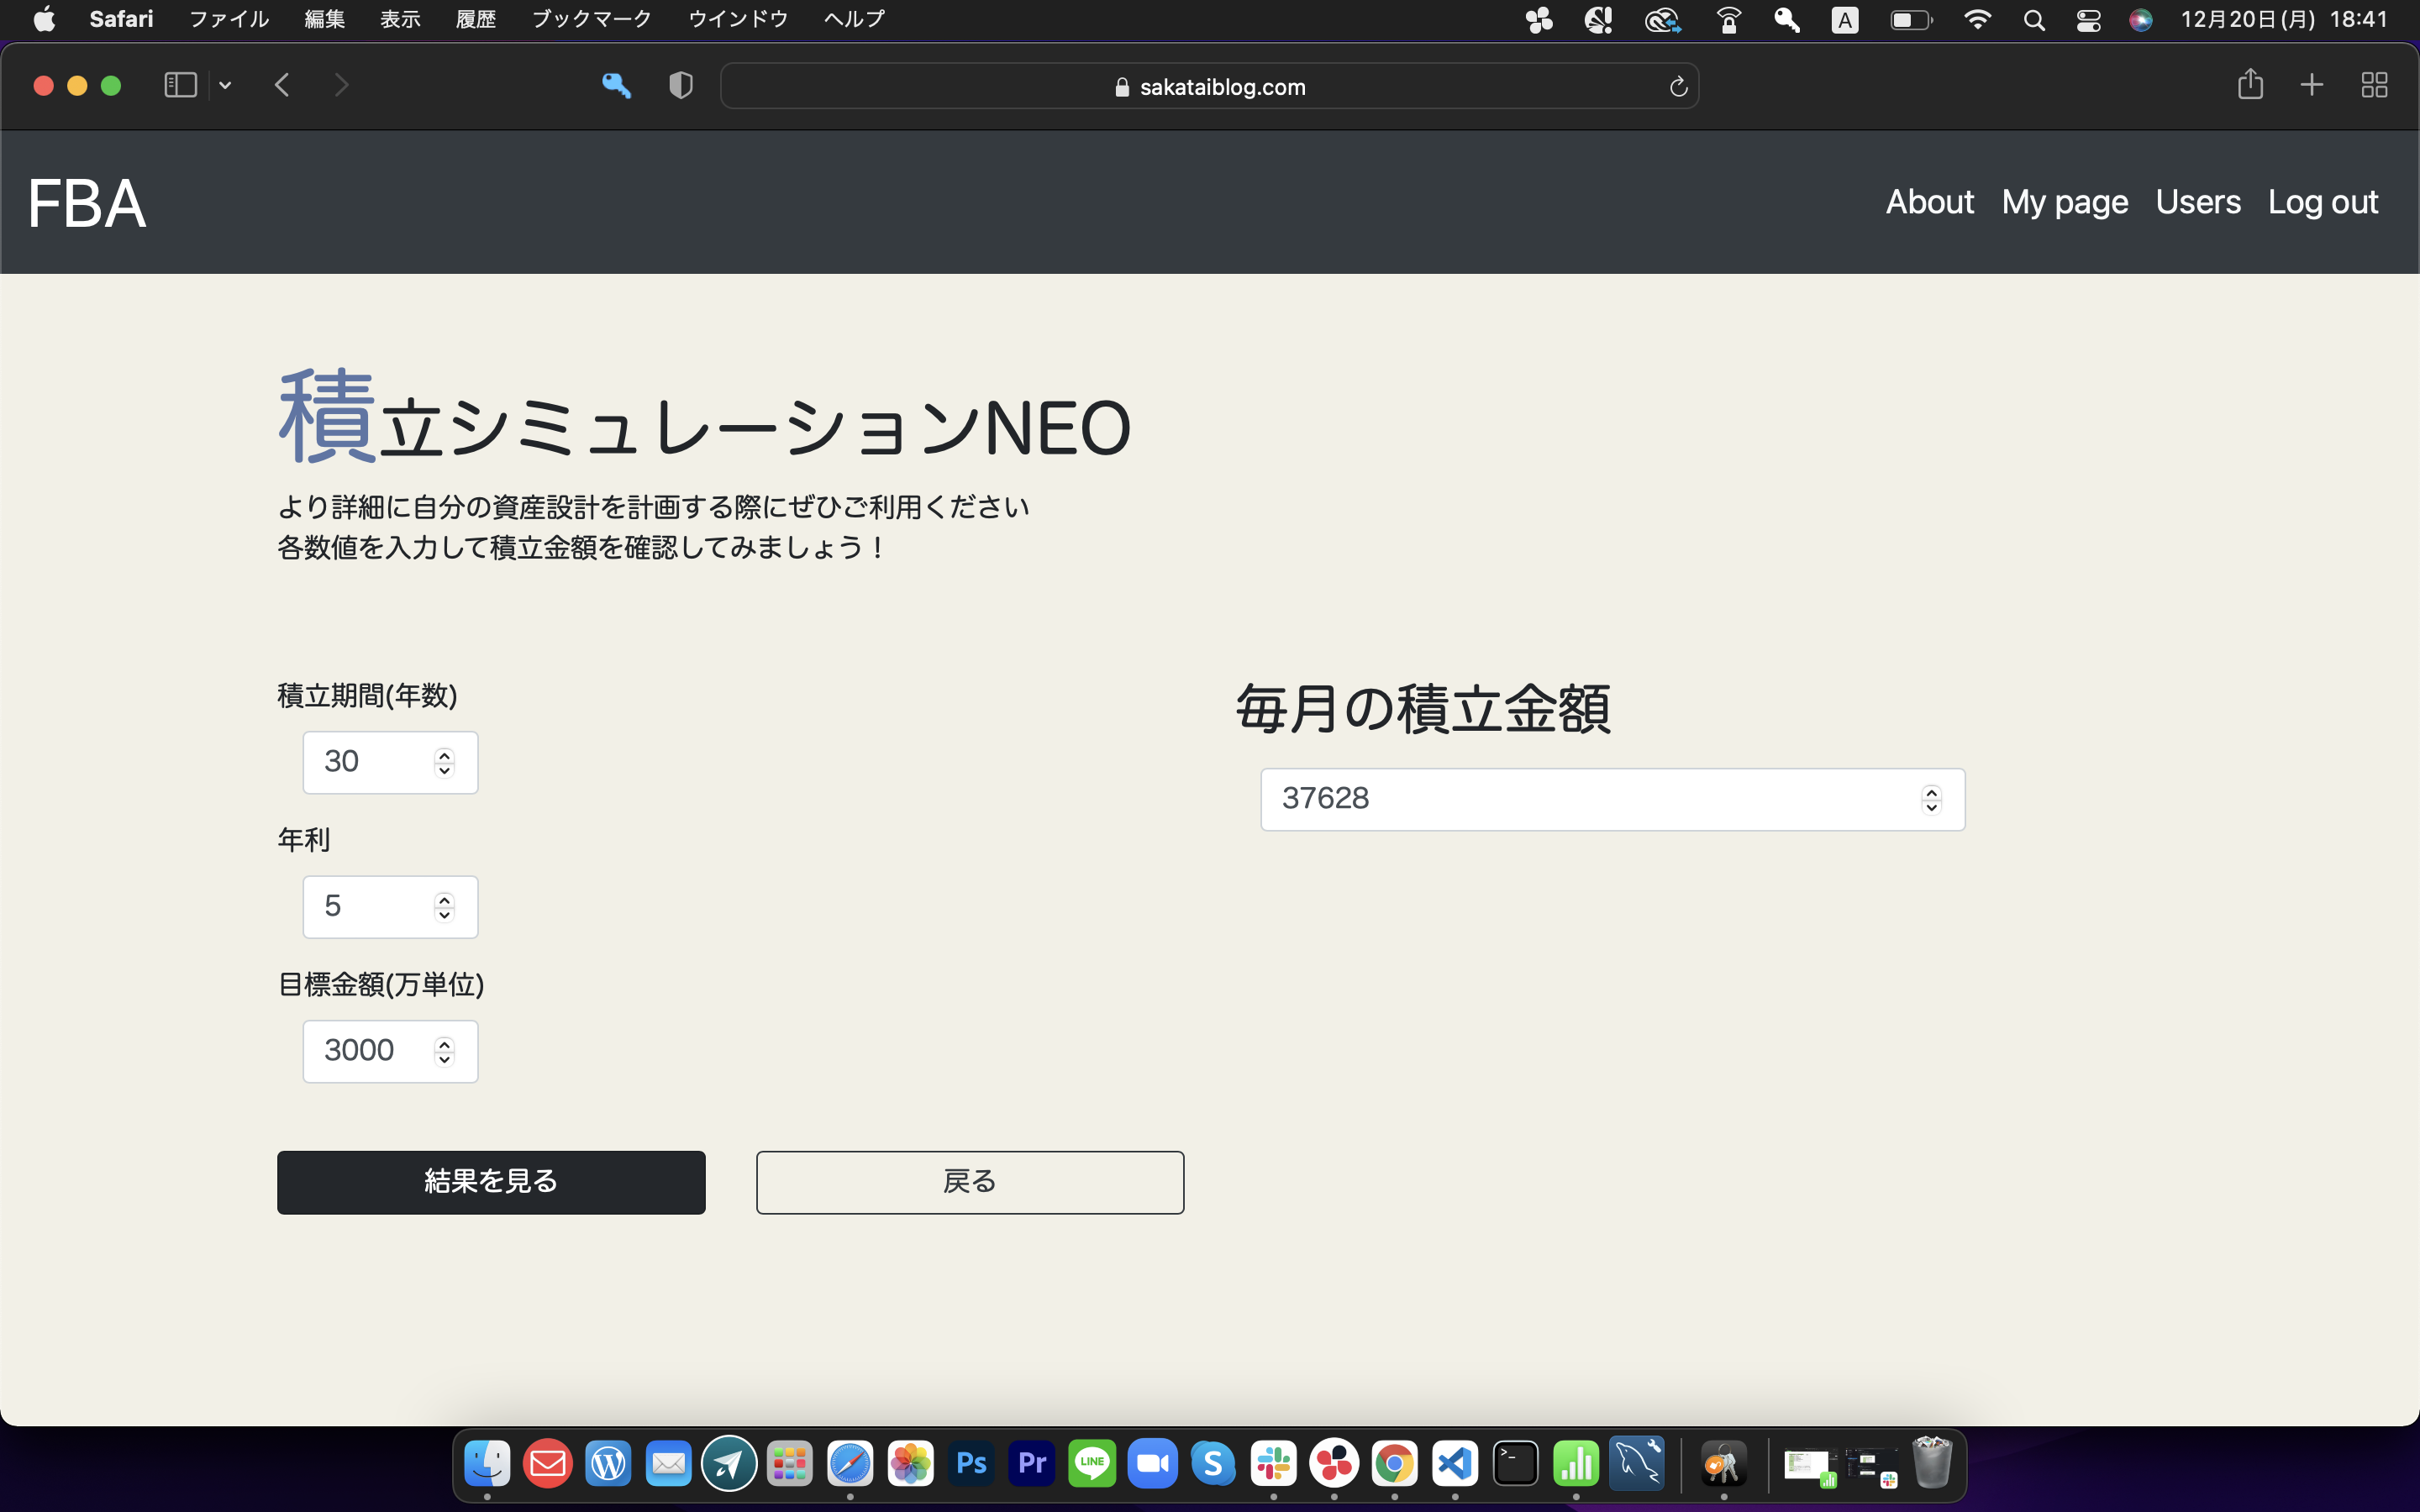
Task: Click the Safari share icon
Action: coord(2251,85)
